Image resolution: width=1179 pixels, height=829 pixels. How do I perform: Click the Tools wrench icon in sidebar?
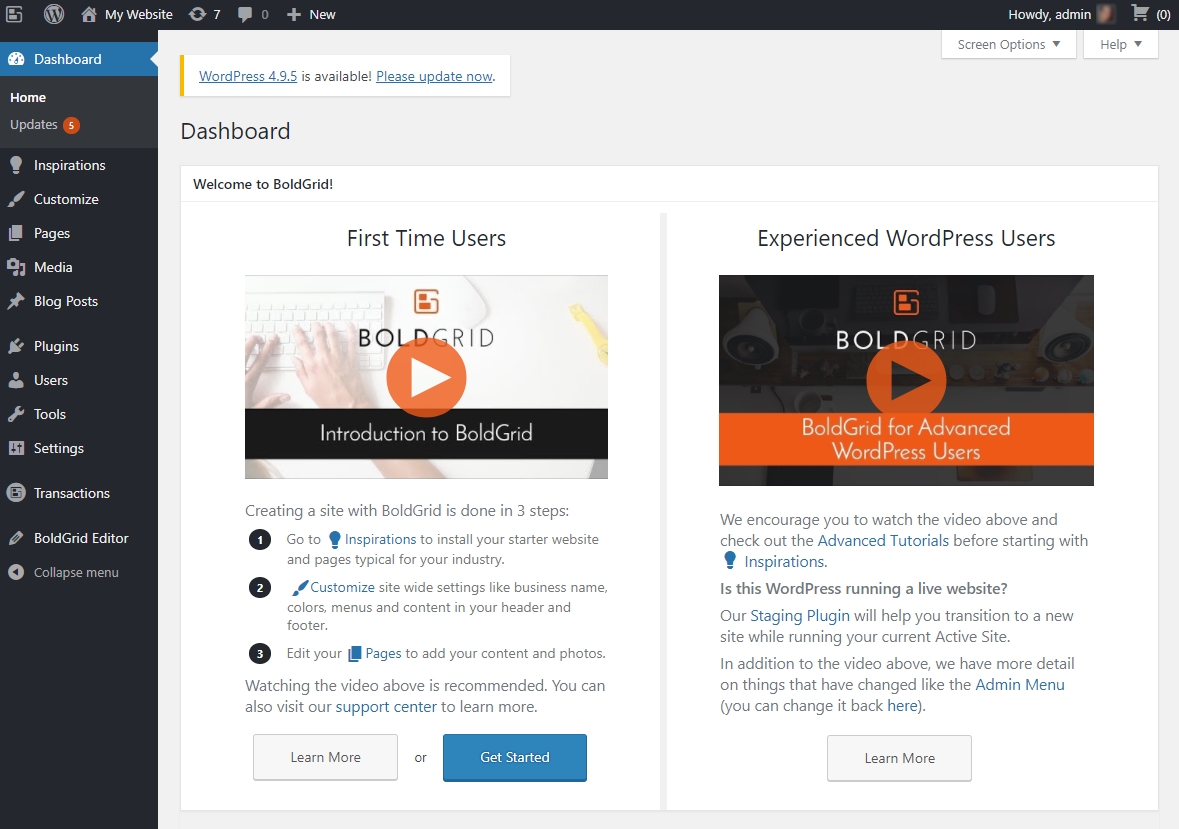click(x=16, y=414)
